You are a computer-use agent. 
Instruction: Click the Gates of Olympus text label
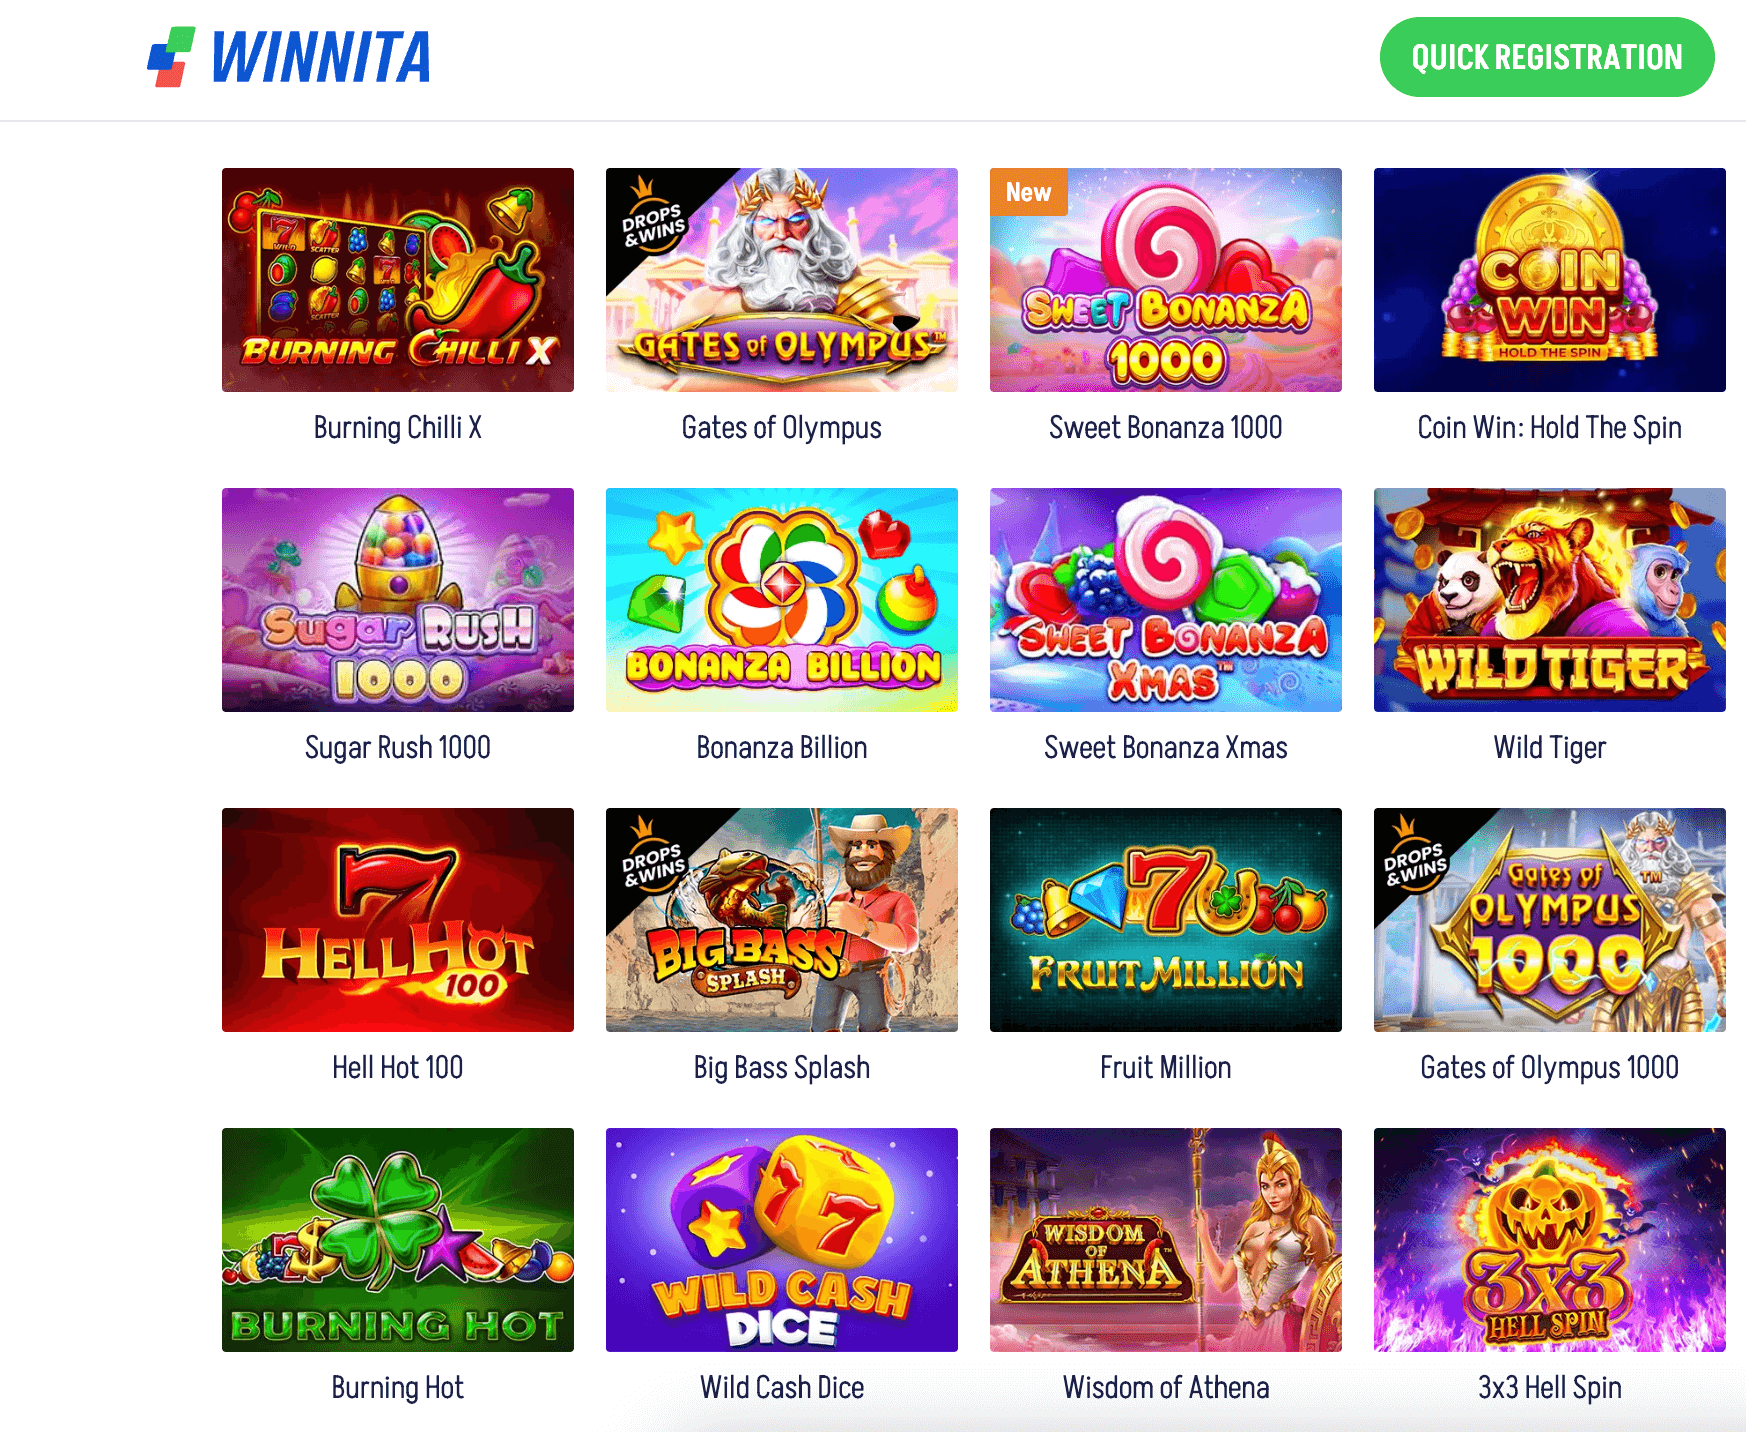pos(782,428)
